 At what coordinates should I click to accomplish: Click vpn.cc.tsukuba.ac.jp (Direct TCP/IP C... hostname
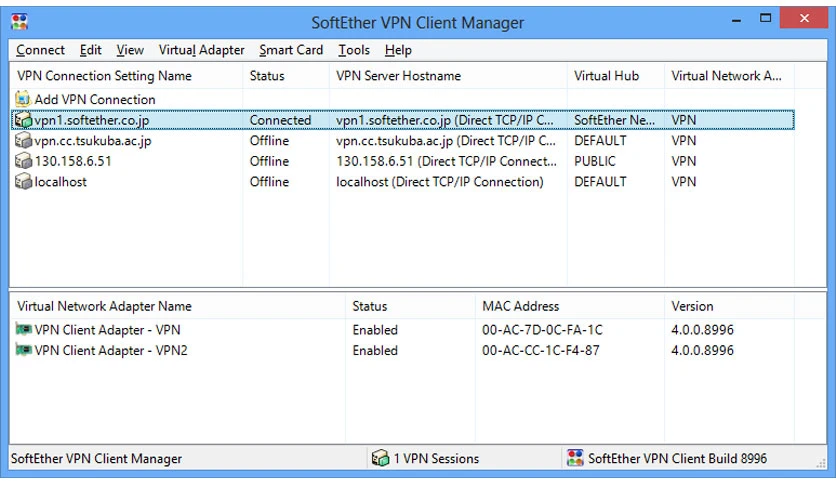(446, 141)
